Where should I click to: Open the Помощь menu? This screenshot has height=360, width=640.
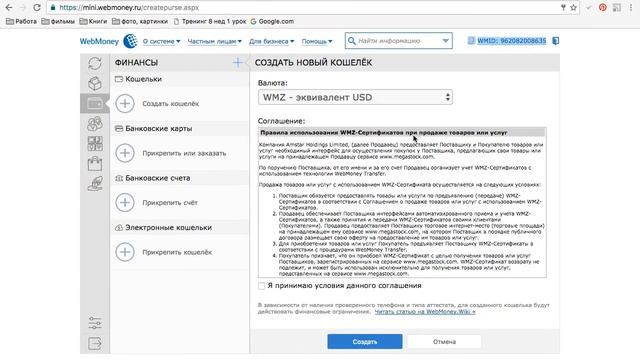click(317, 41)
